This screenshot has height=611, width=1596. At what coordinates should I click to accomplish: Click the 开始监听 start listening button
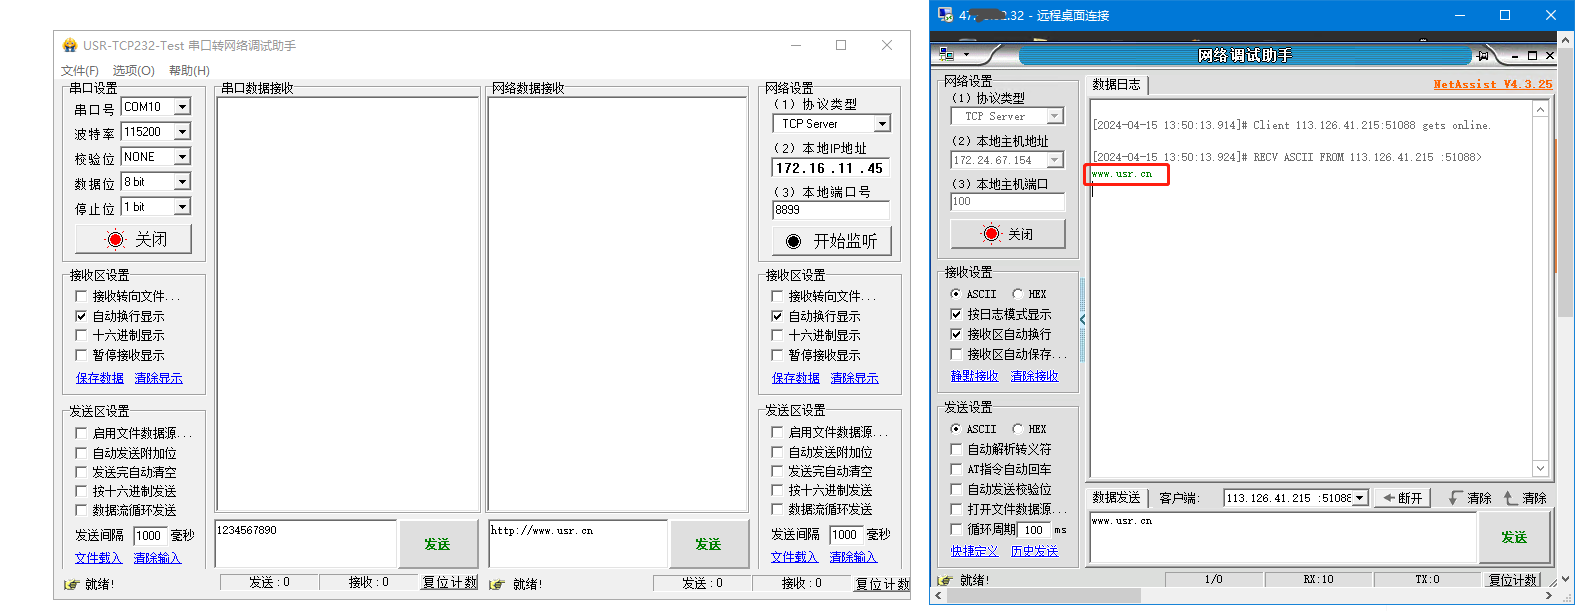click(831, 241)
